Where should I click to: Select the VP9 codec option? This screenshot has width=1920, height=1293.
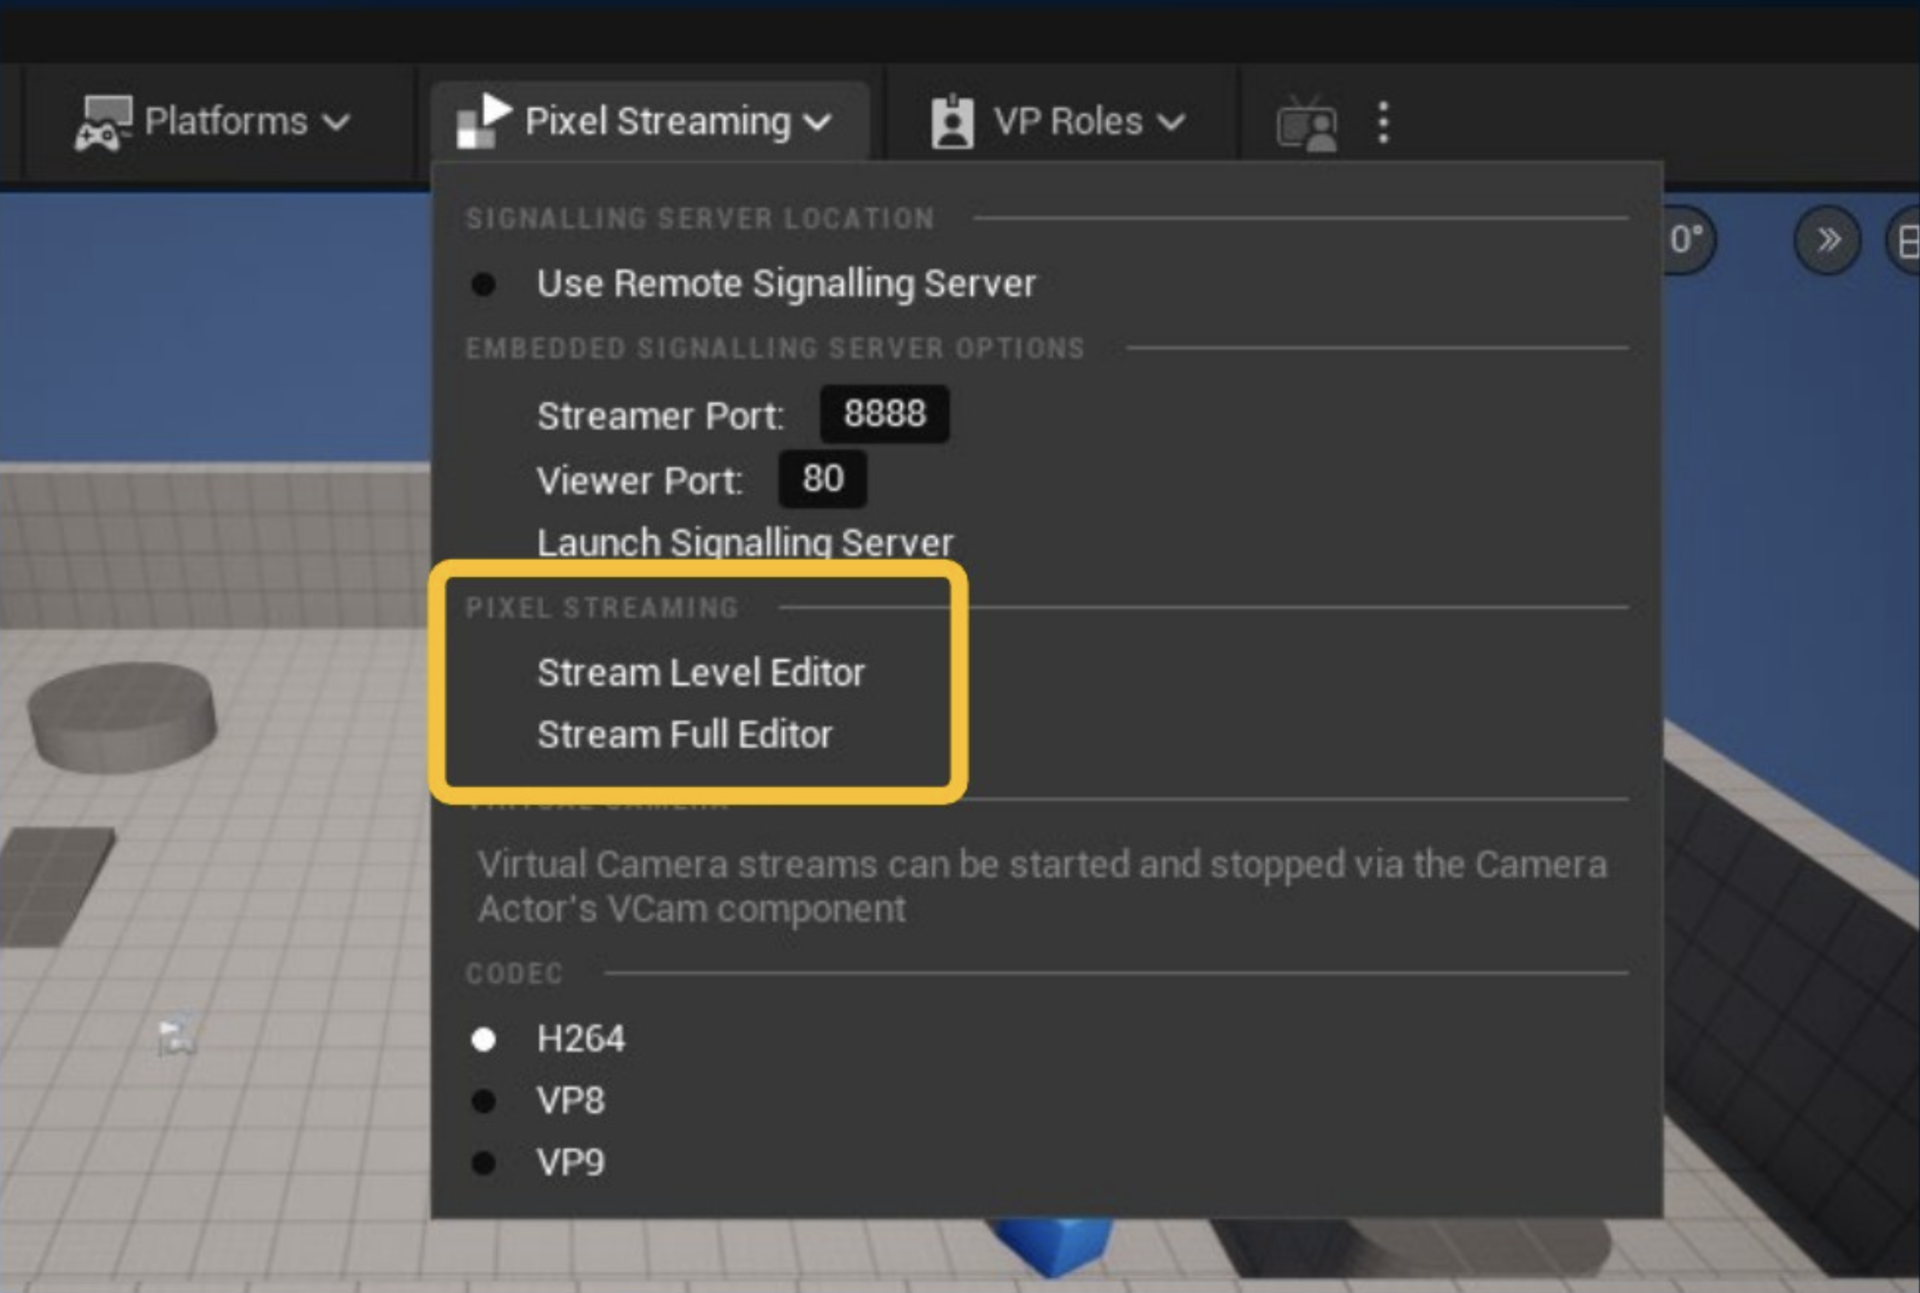tap(539, 1163)
